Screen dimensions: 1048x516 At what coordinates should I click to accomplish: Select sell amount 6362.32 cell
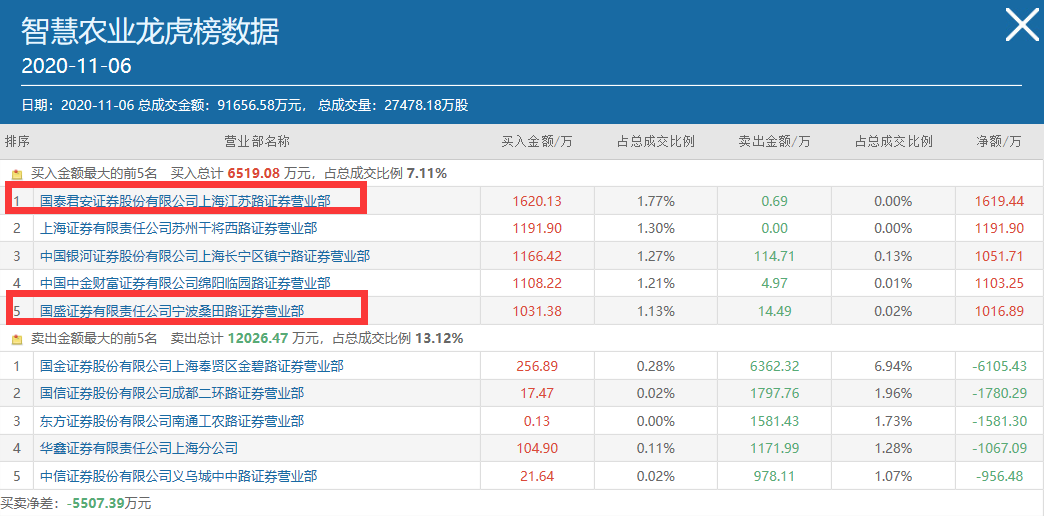coord(774,366)
